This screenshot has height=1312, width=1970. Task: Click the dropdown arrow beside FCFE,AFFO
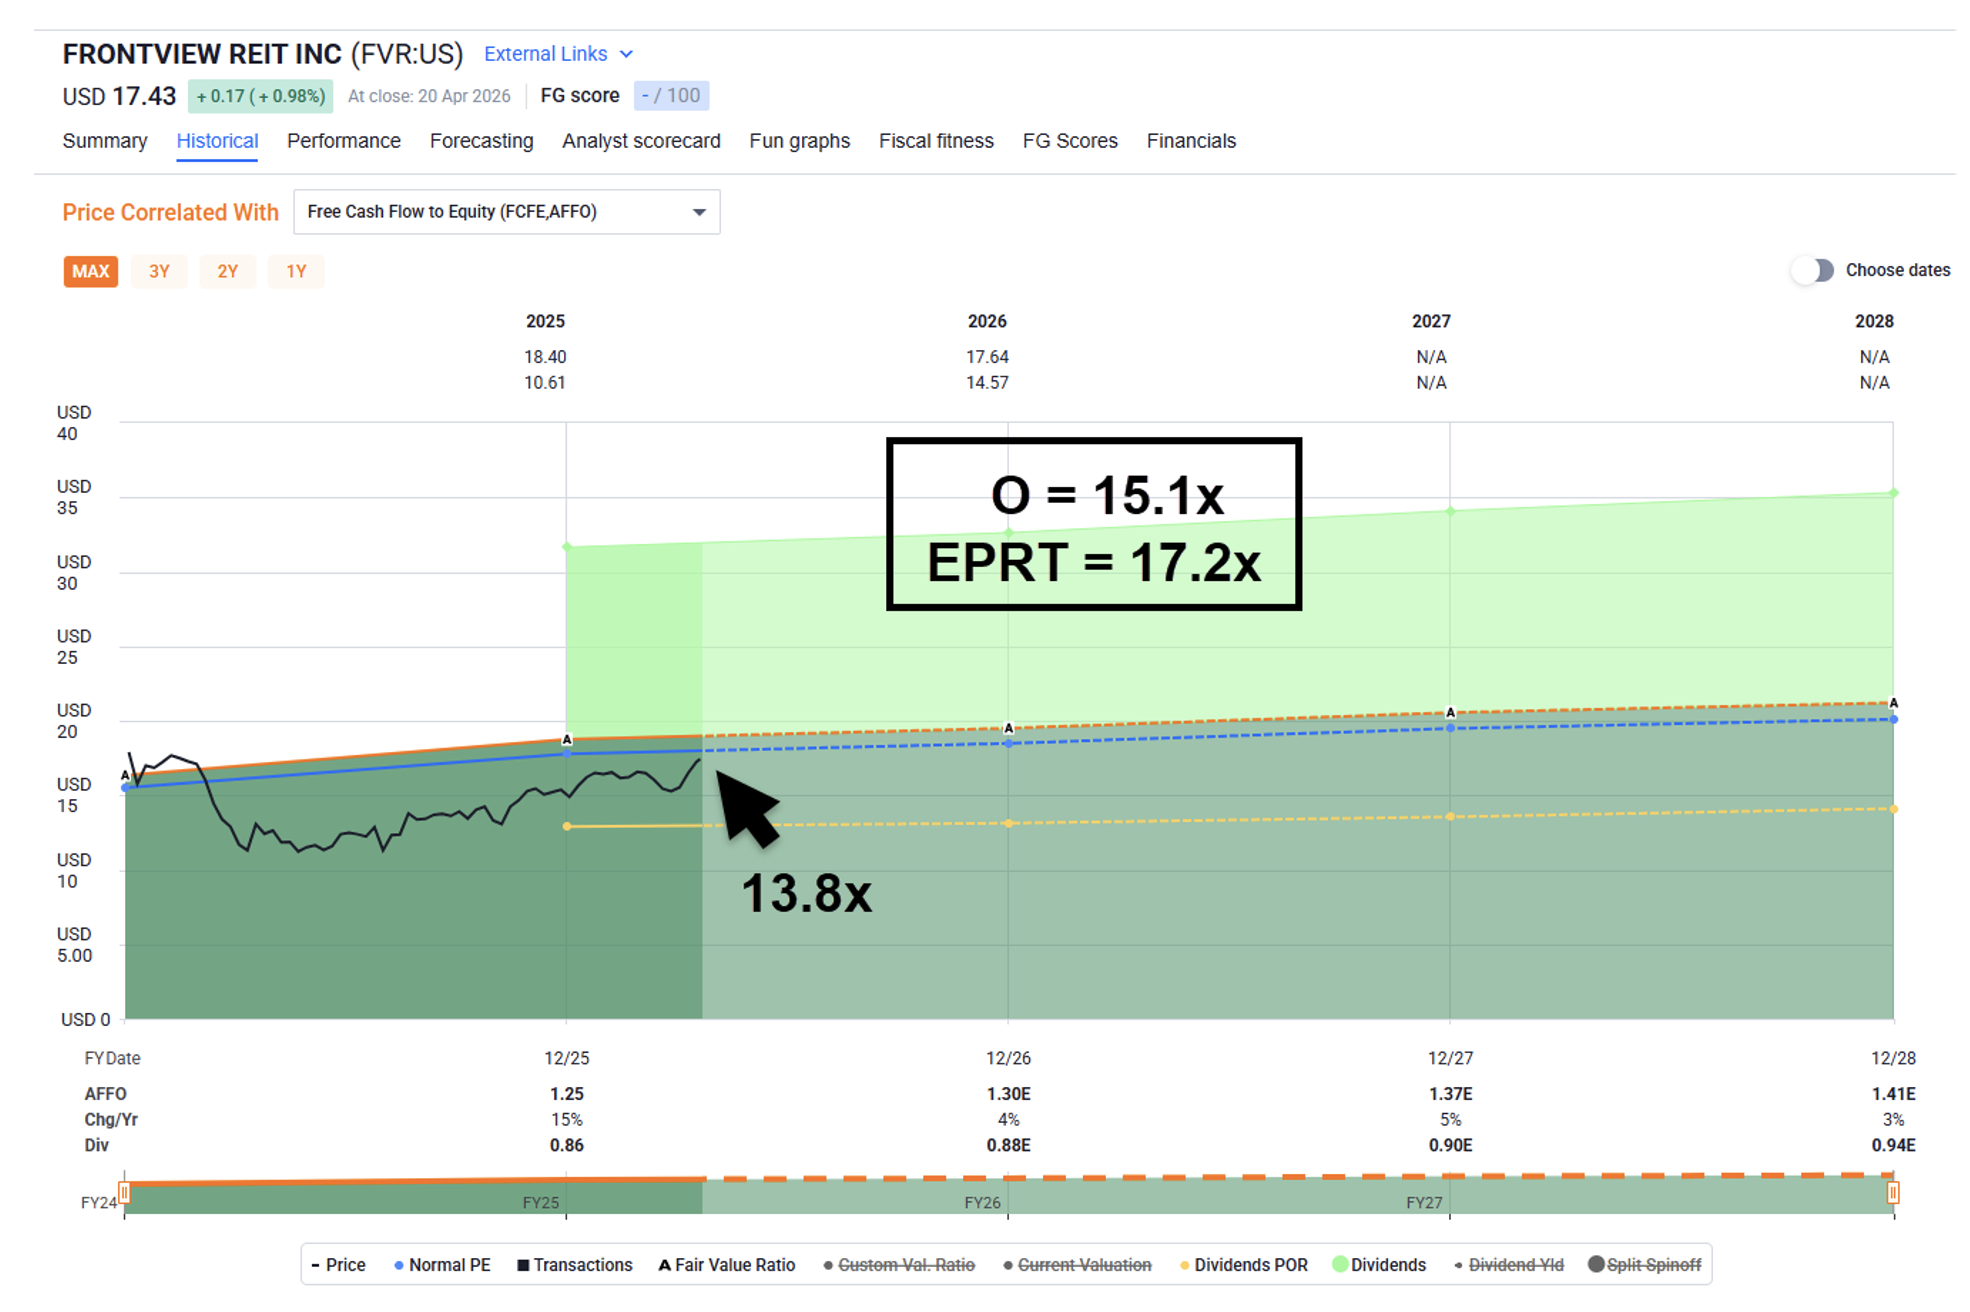point(699,212)
